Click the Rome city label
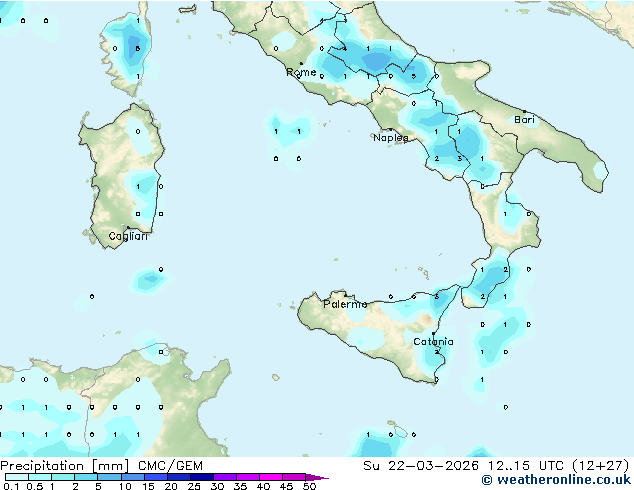The width and height of the screenshot is (634, 490). click(x=301, y=72)
